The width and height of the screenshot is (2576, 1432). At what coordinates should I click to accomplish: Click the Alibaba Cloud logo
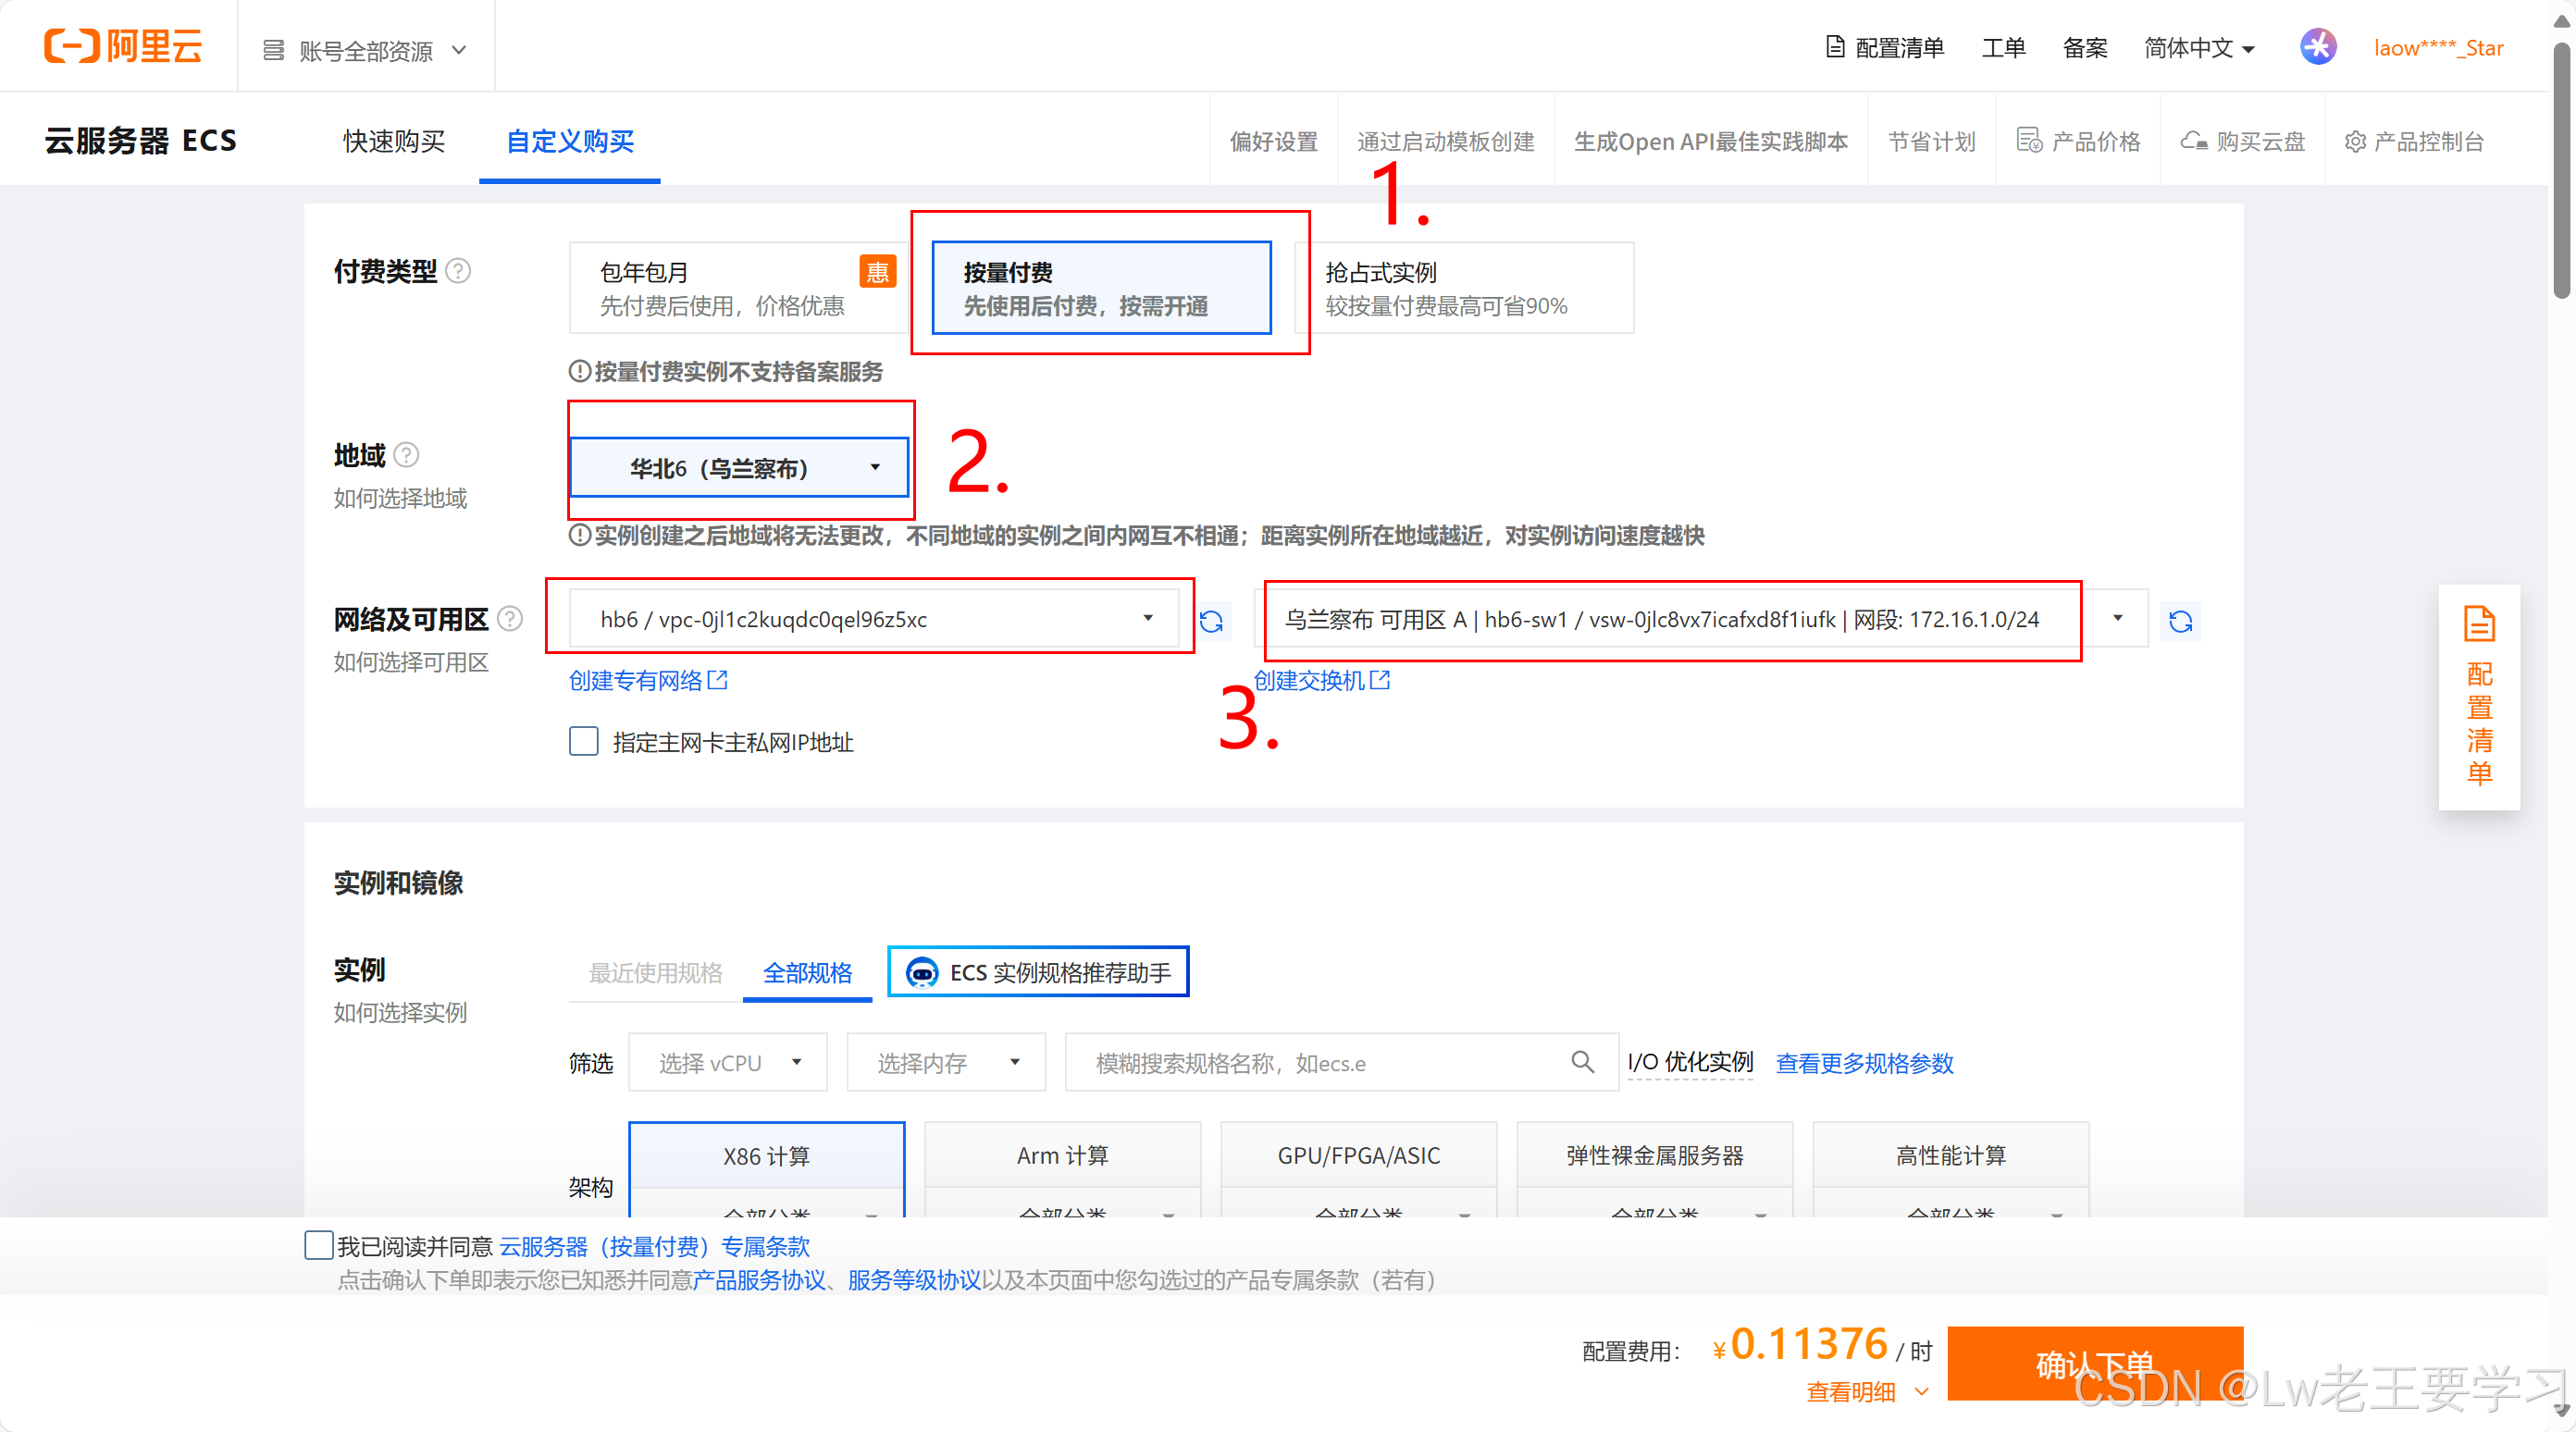pyautogui.click(x=123, y=46)
